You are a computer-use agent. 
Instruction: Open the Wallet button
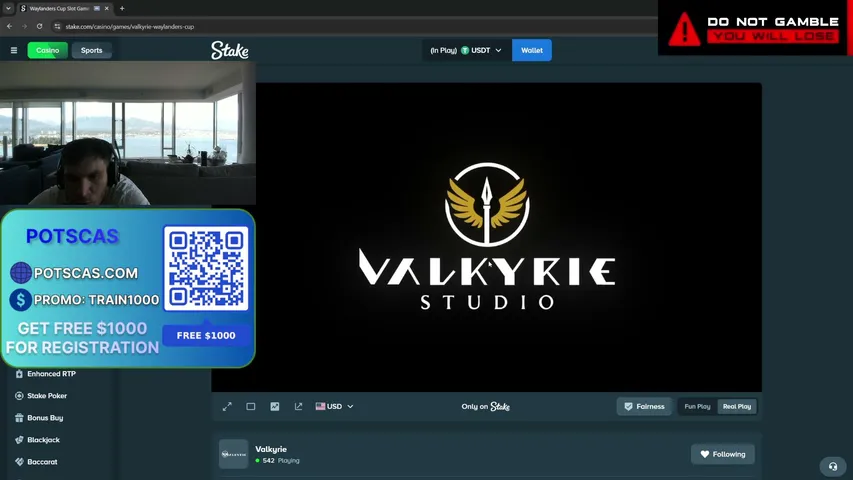point(531,50)
